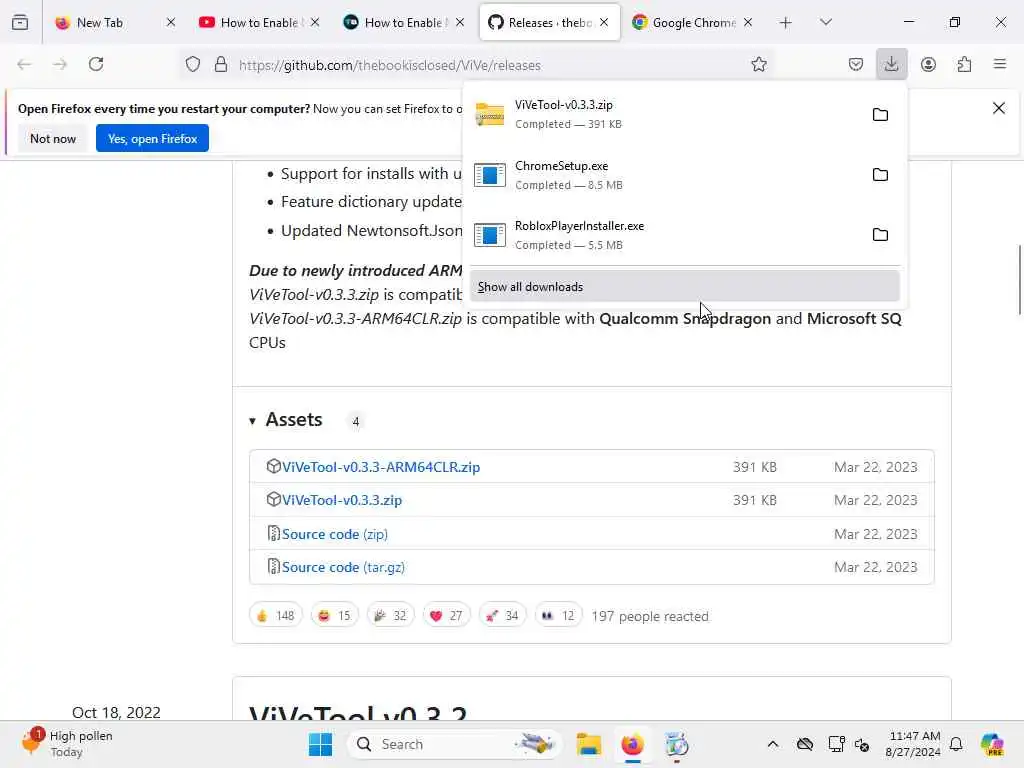This screenshot has height=768, width=1024.
Task: Switch to the Google Chrome tab
Action: click(692, 23)
